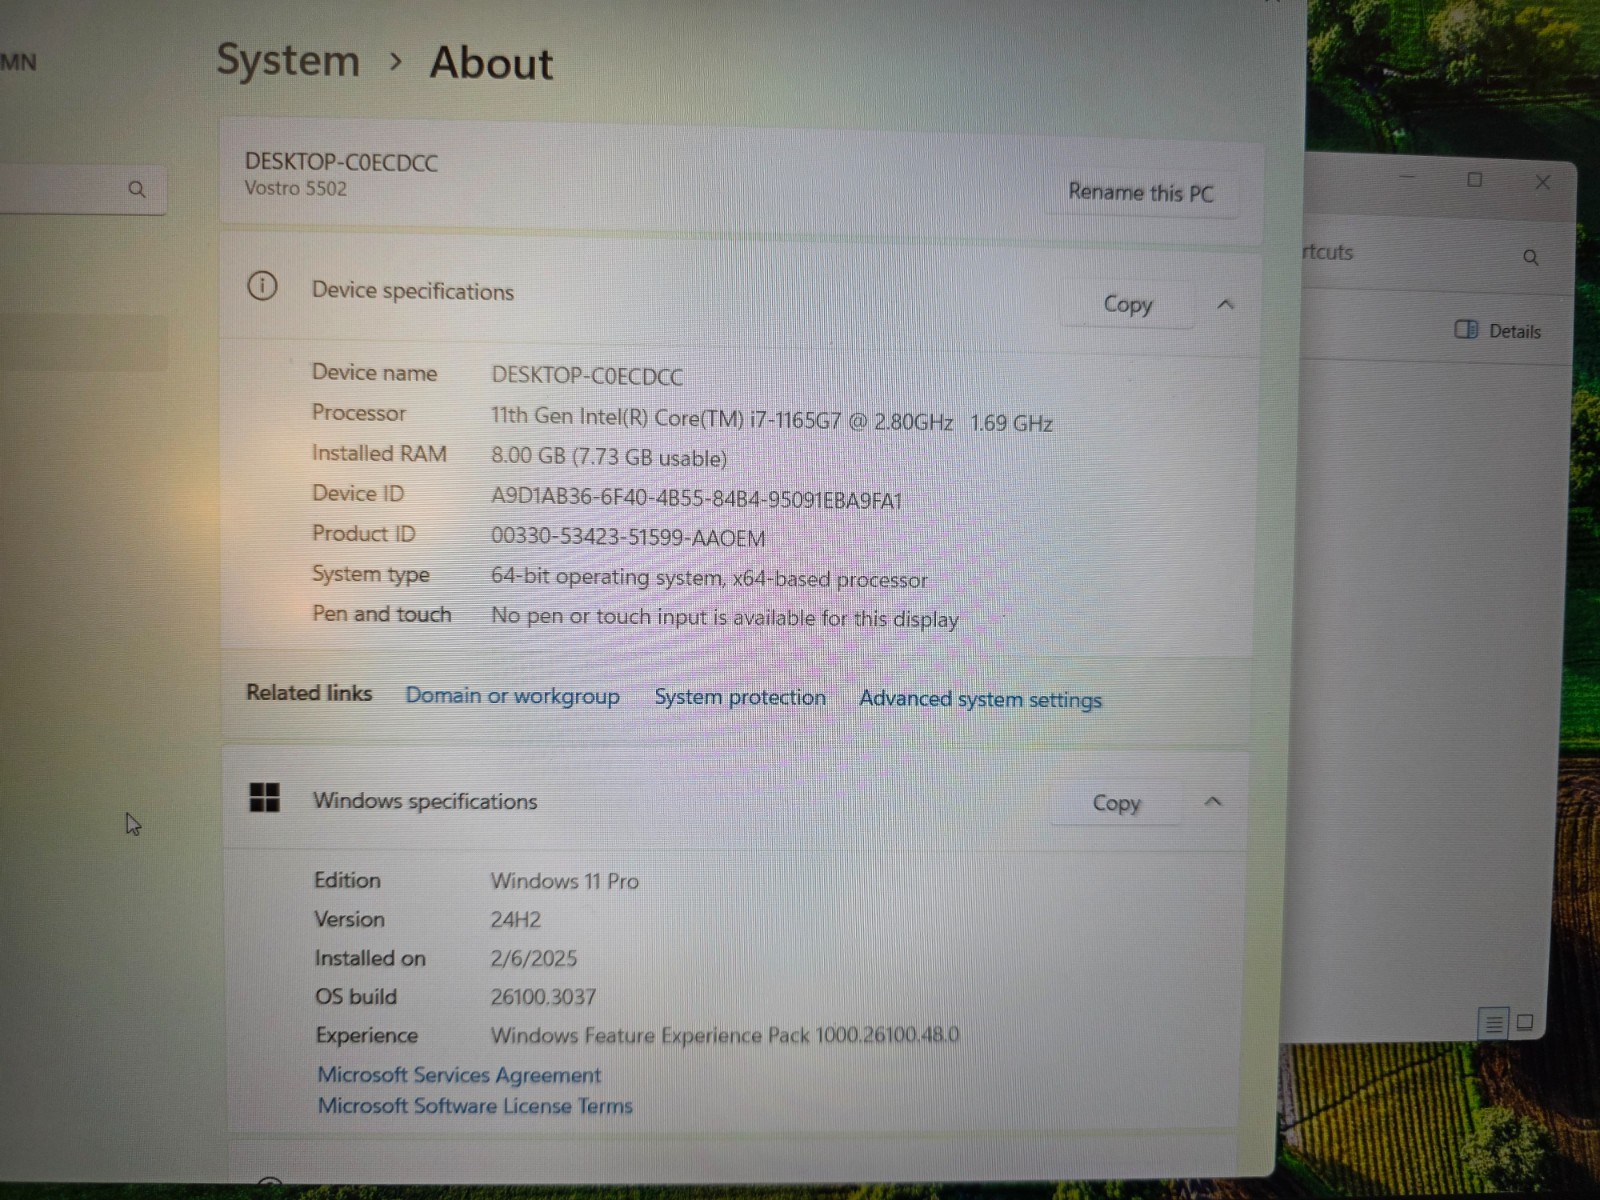The width and height of the screenshot is (1600, 1200).
Task: Click the Device specifications heading
Action: click(412, 291)
